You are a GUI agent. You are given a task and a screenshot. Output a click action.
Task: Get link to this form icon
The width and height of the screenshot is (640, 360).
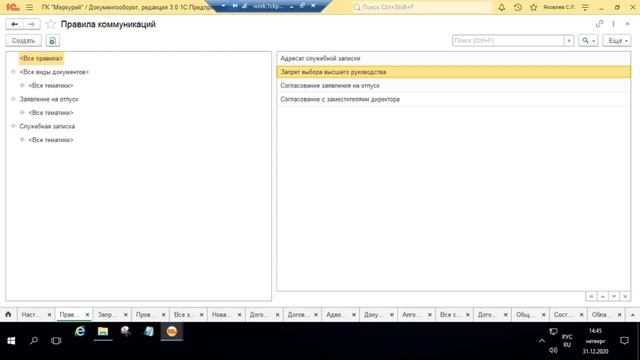599,24
